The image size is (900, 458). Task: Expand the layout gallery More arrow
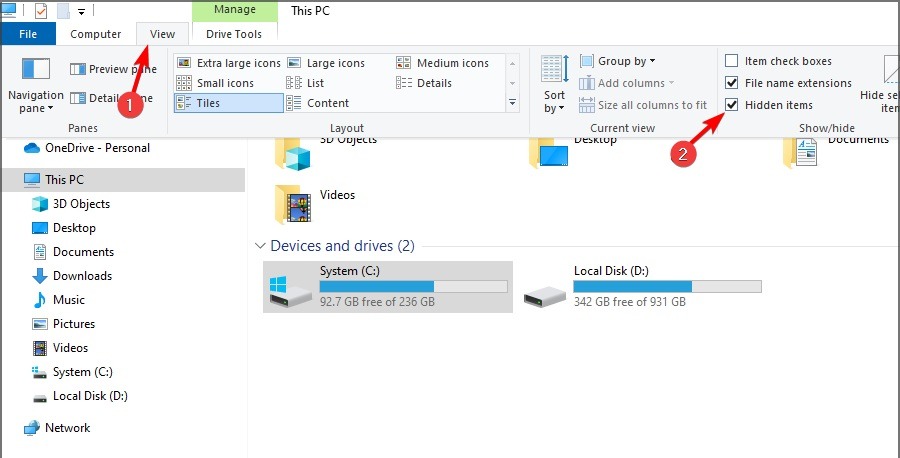513,103
